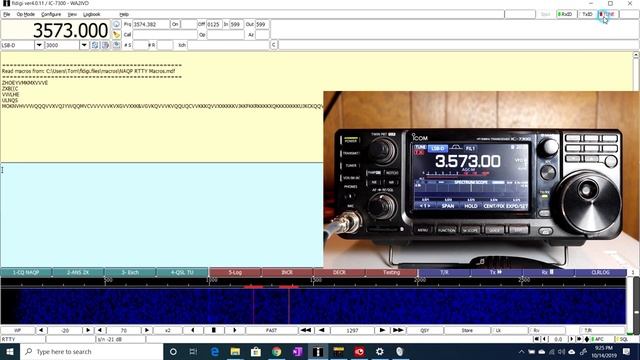Click the double-right fast cursor increment icon
The height and width of the screenshot is (360, 640).
(x=398, y=330)
